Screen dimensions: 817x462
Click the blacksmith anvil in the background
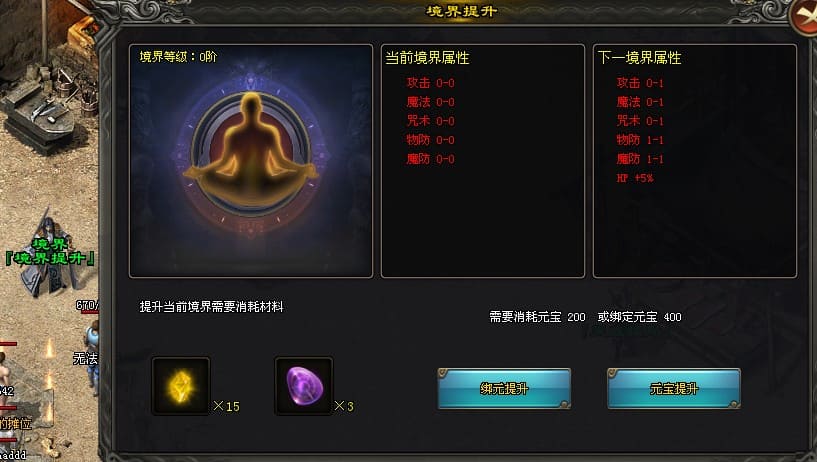coord(39,117)
